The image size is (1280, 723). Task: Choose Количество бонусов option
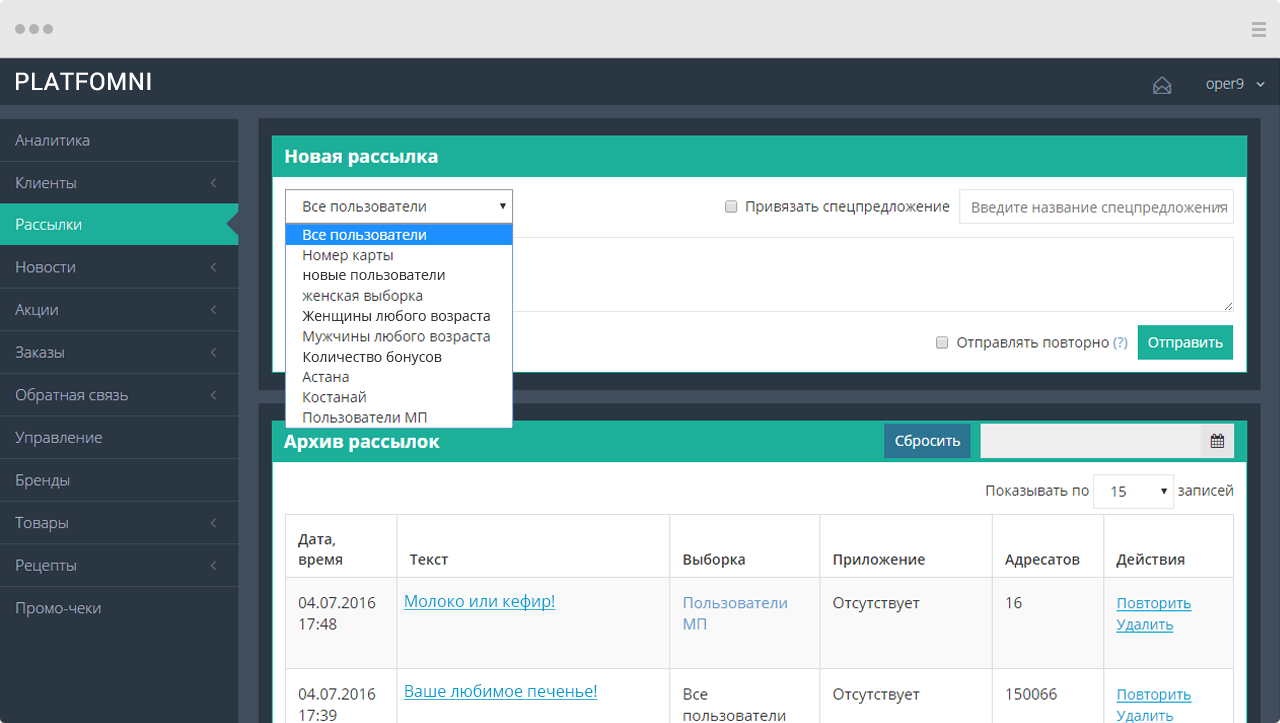(399, 357)
